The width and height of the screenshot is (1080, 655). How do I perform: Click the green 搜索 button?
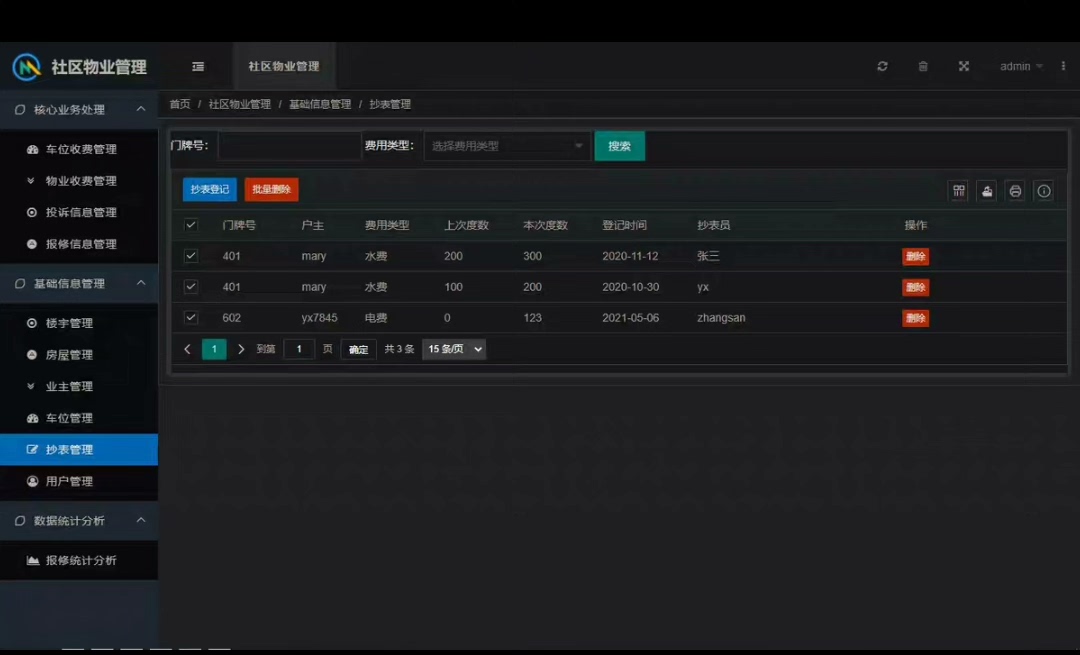[x=620, y=146]
